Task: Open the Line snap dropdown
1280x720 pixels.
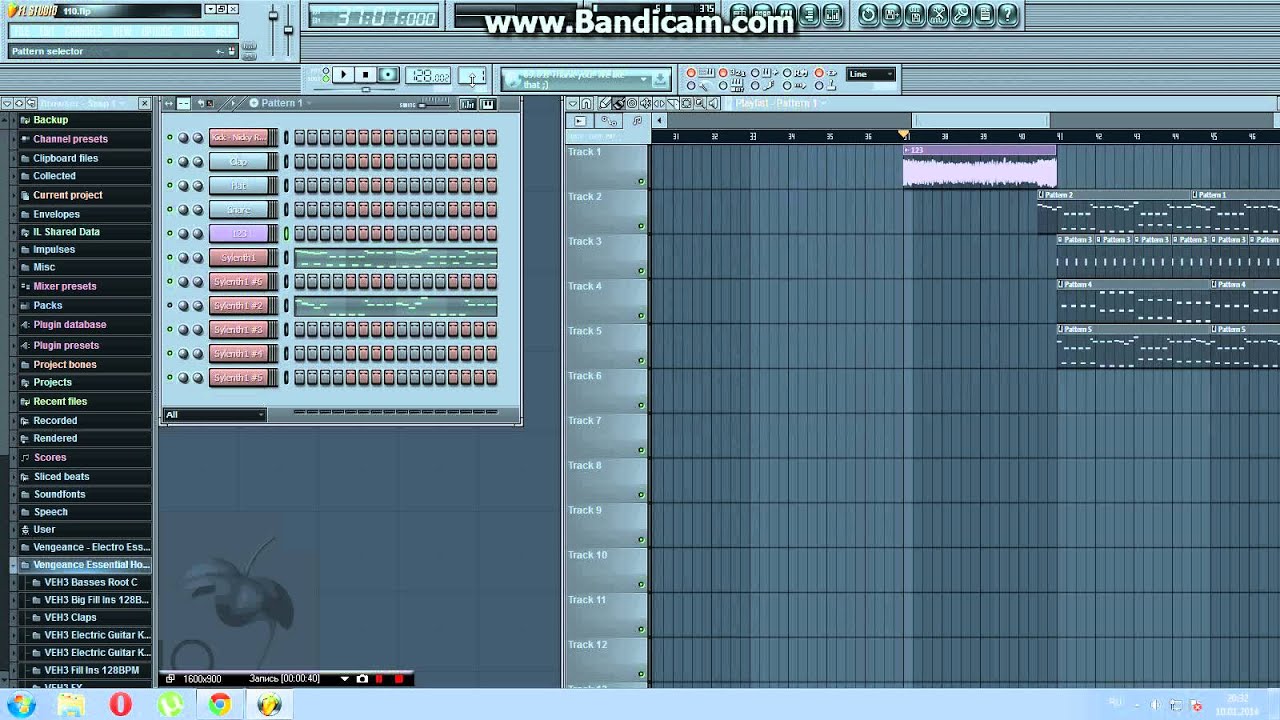Action: pyautogui.click(x=870, y=74)
